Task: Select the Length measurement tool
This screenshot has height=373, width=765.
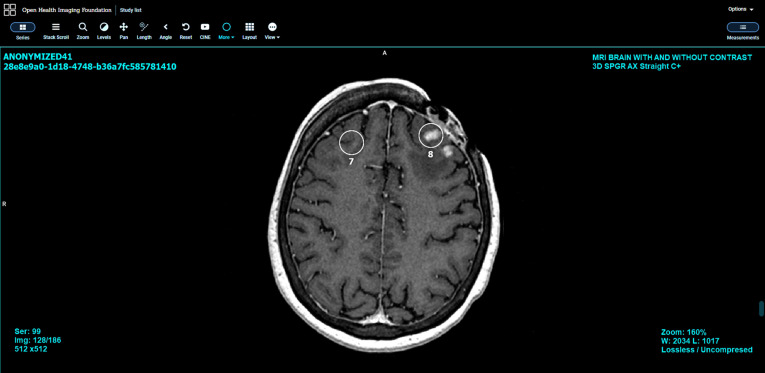Action: coord(144,31)
